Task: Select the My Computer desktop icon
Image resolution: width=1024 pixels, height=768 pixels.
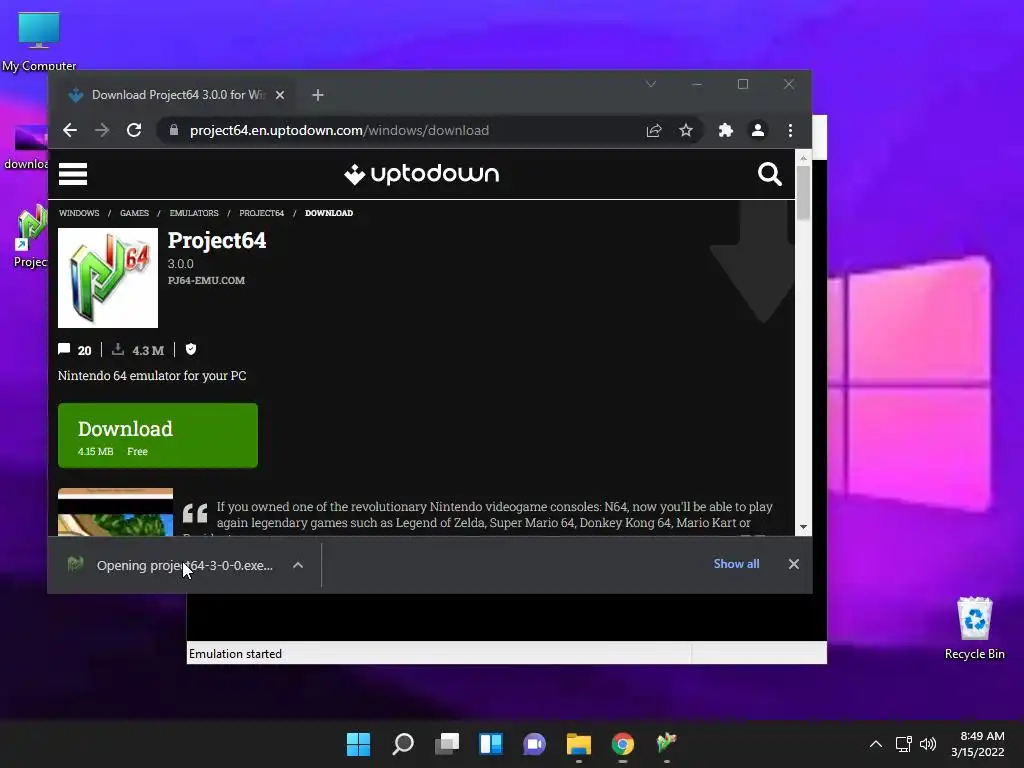Action: [39, 40]
